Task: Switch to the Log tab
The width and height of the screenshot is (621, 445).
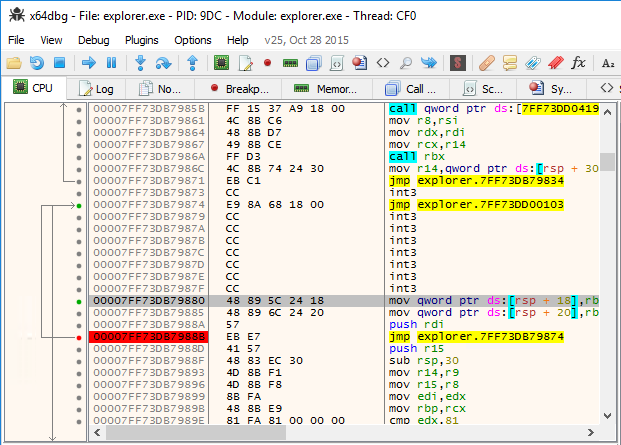Action: 96,89
